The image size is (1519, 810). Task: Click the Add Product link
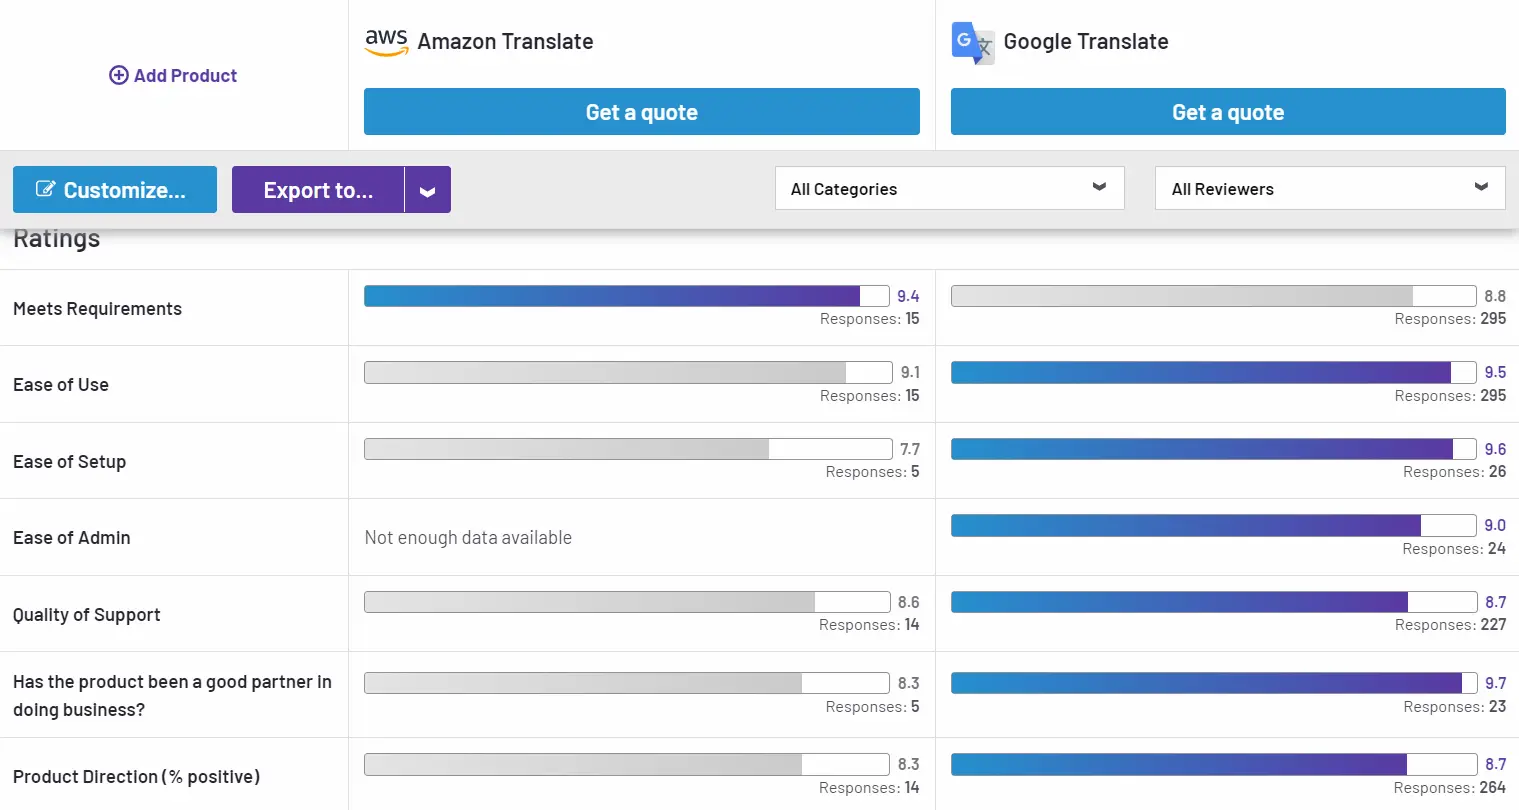(185, 76)
